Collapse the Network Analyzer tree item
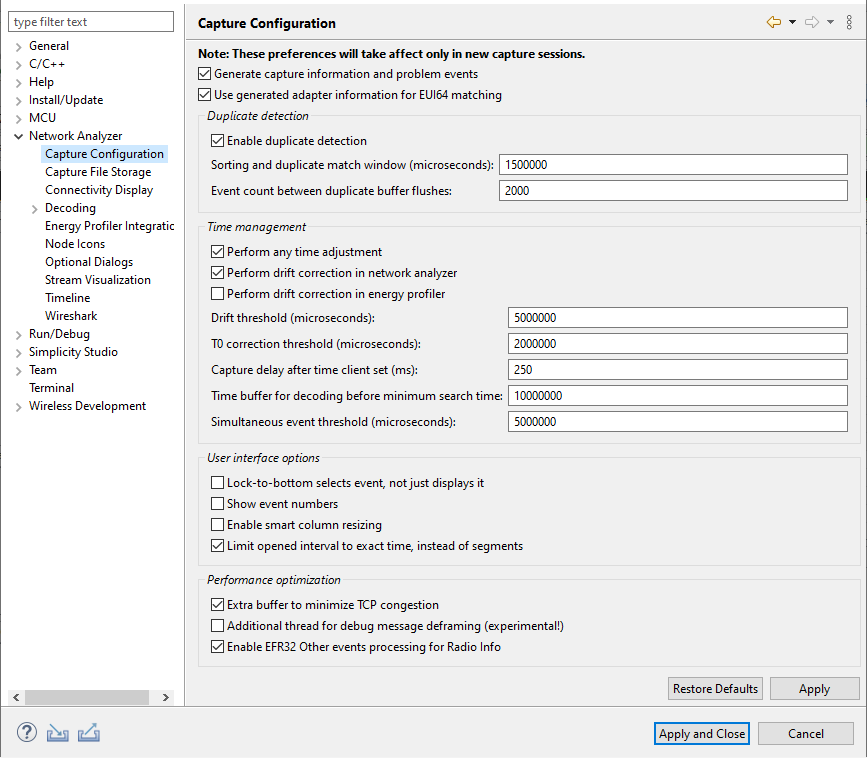Screen dimensions: 867x758 click(18, 135)
